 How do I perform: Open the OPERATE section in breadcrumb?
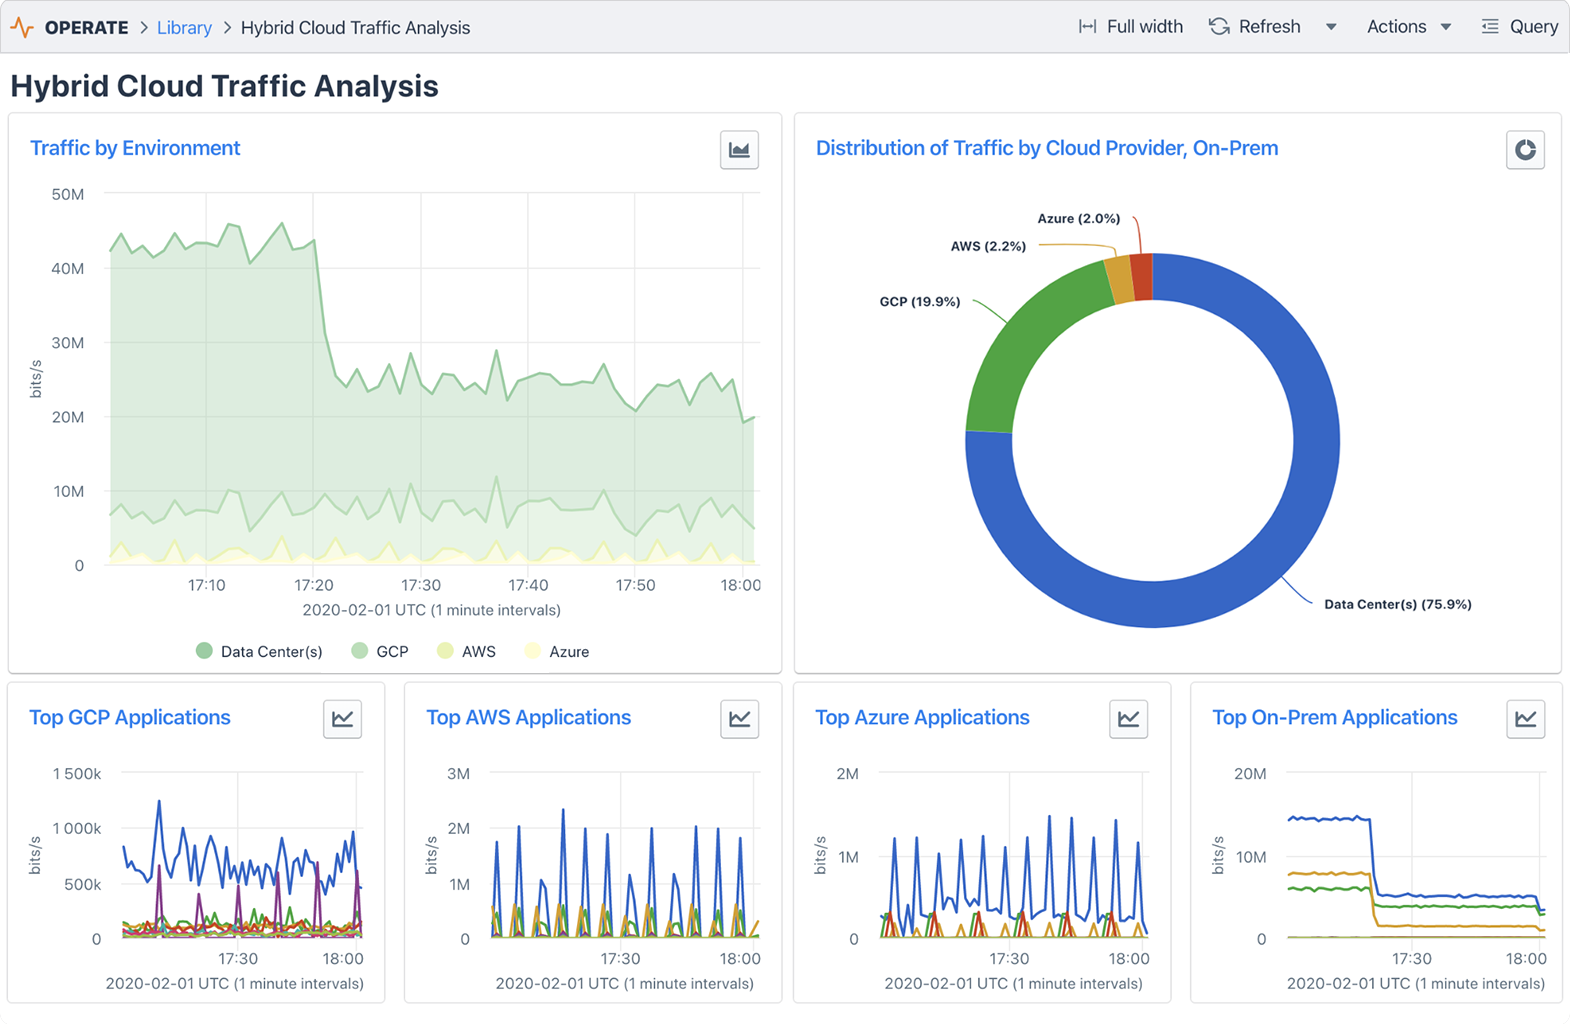pyautogui.click(x=86, y=27)
